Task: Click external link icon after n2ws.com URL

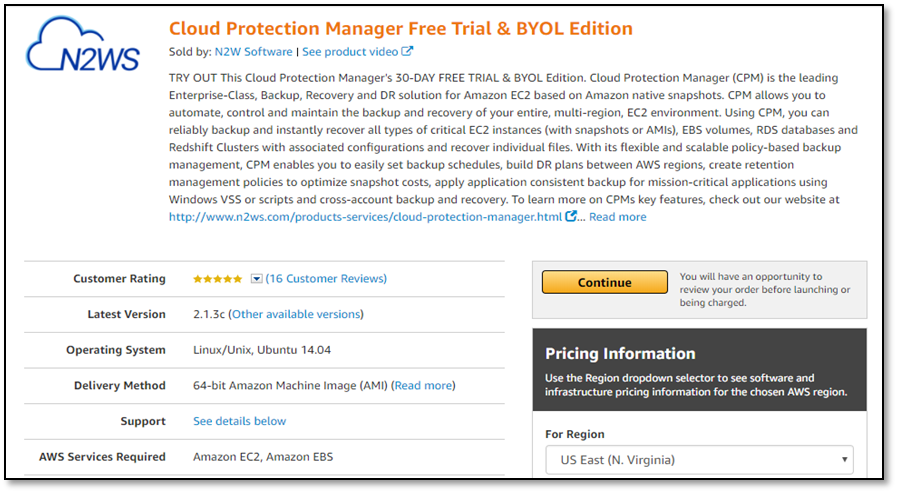Action: 570,216
